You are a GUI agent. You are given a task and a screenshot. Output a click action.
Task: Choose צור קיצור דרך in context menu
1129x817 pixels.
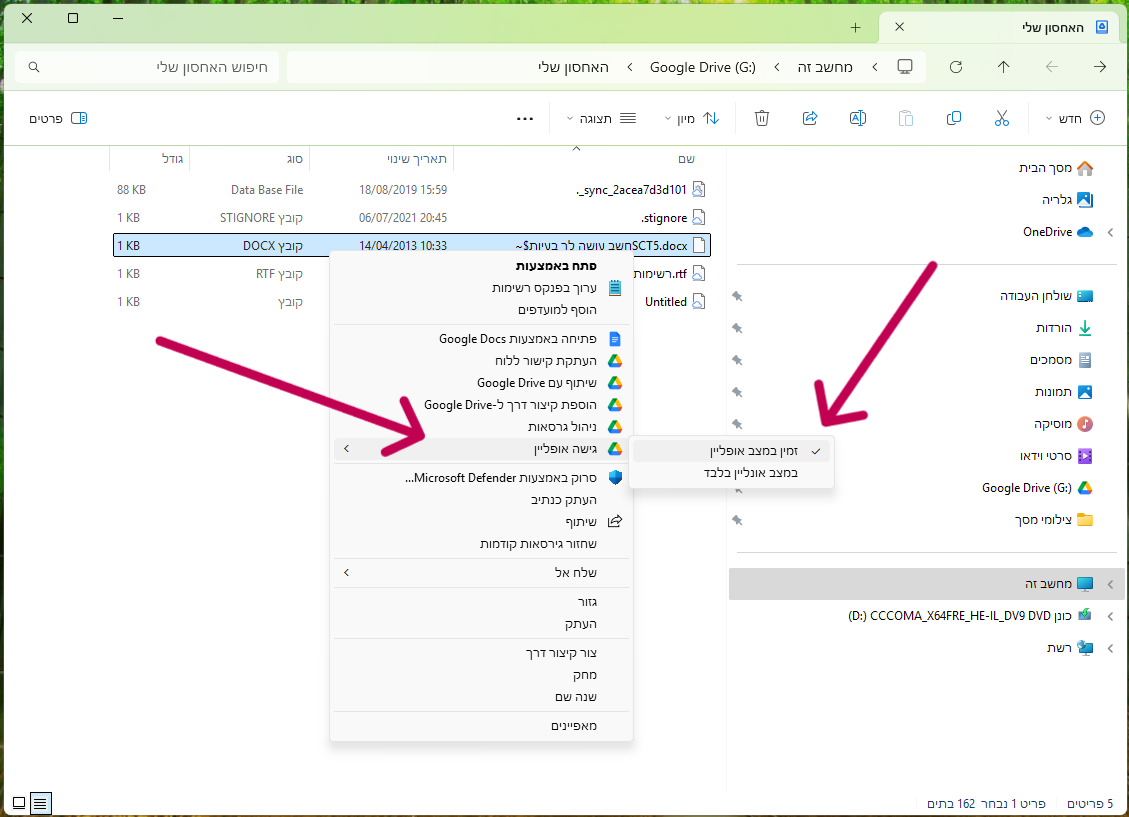point(481,653)
